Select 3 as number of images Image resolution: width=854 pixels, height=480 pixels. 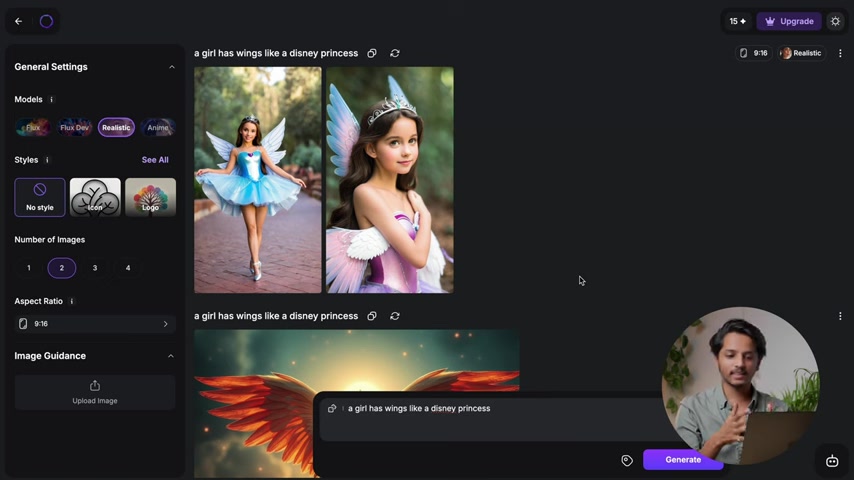click(95, 268)
